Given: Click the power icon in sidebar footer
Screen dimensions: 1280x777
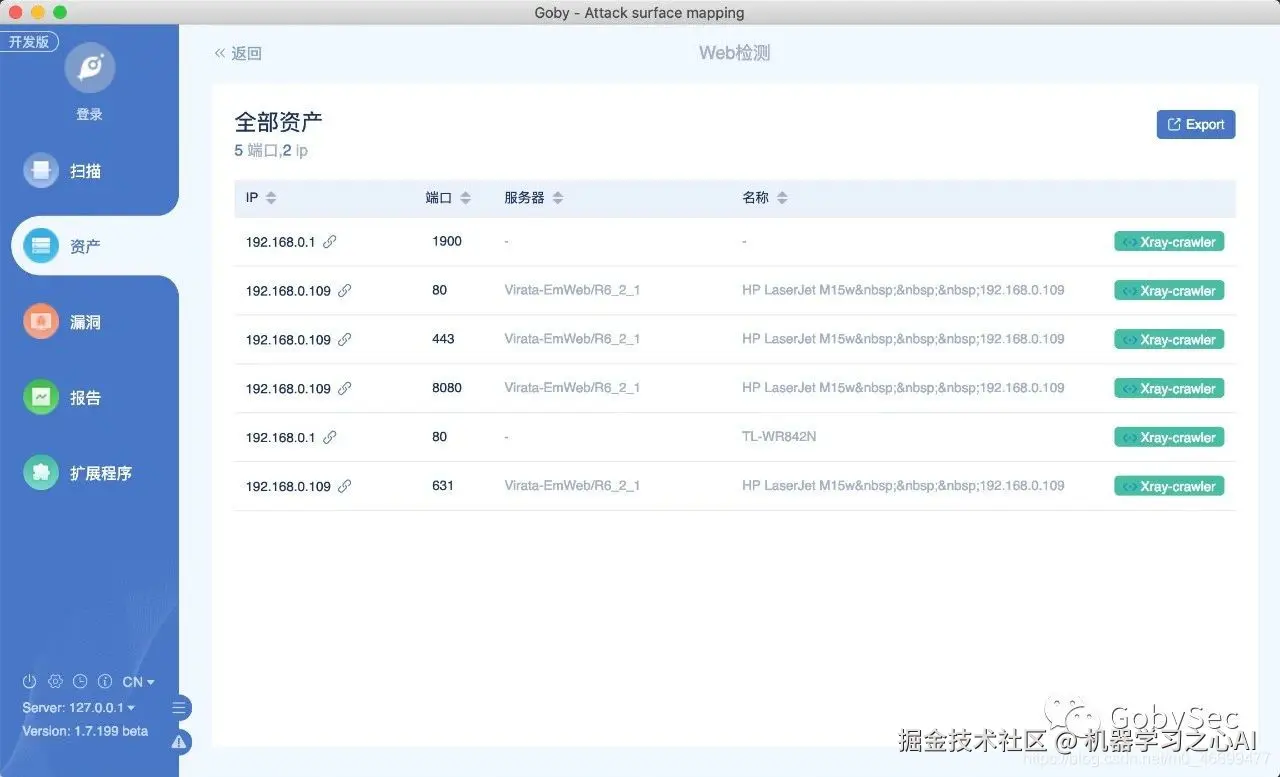Looking at the screenshot, I should [29, 681].
